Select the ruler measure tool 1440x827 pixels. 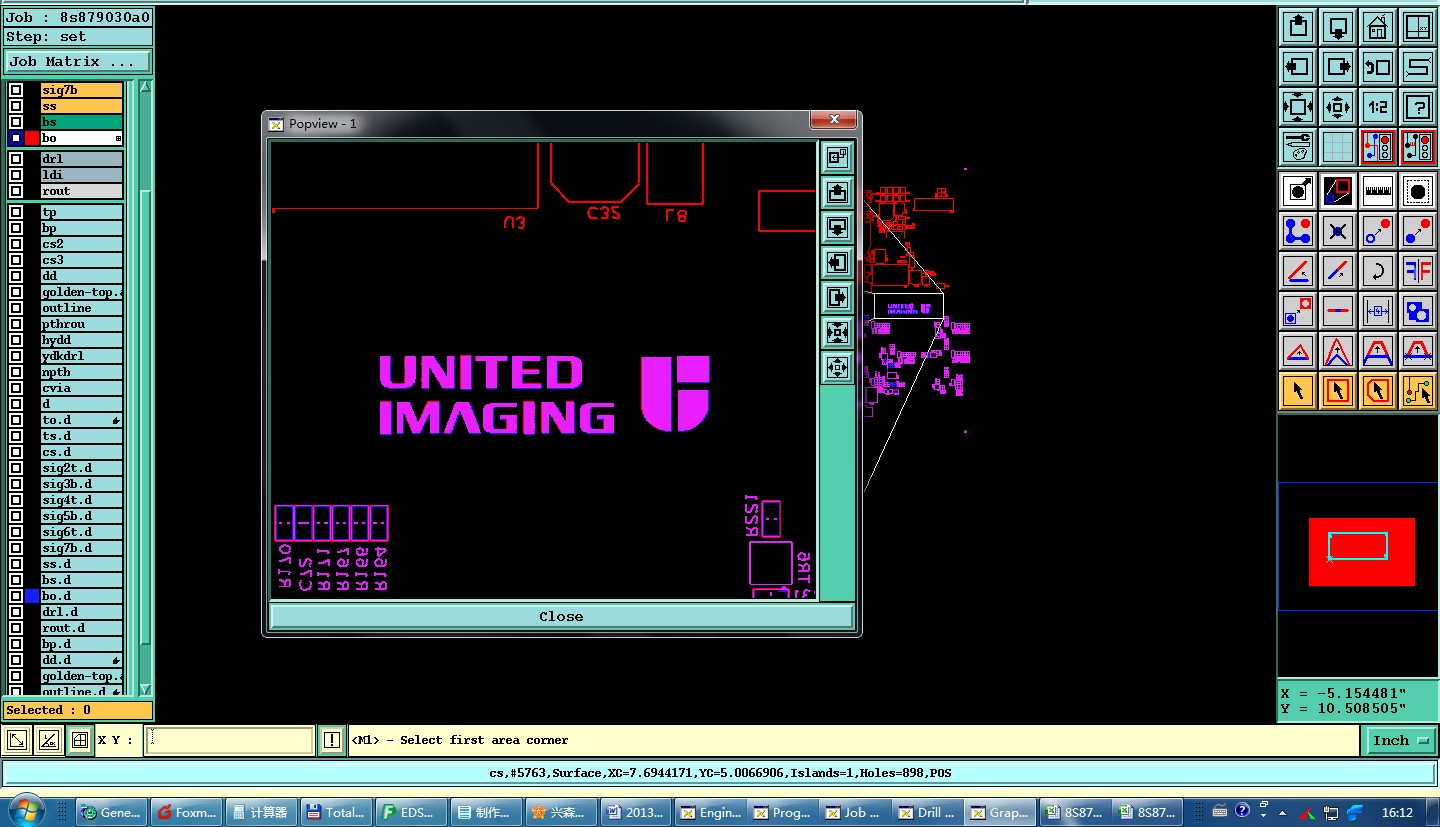pos(1378,190)
